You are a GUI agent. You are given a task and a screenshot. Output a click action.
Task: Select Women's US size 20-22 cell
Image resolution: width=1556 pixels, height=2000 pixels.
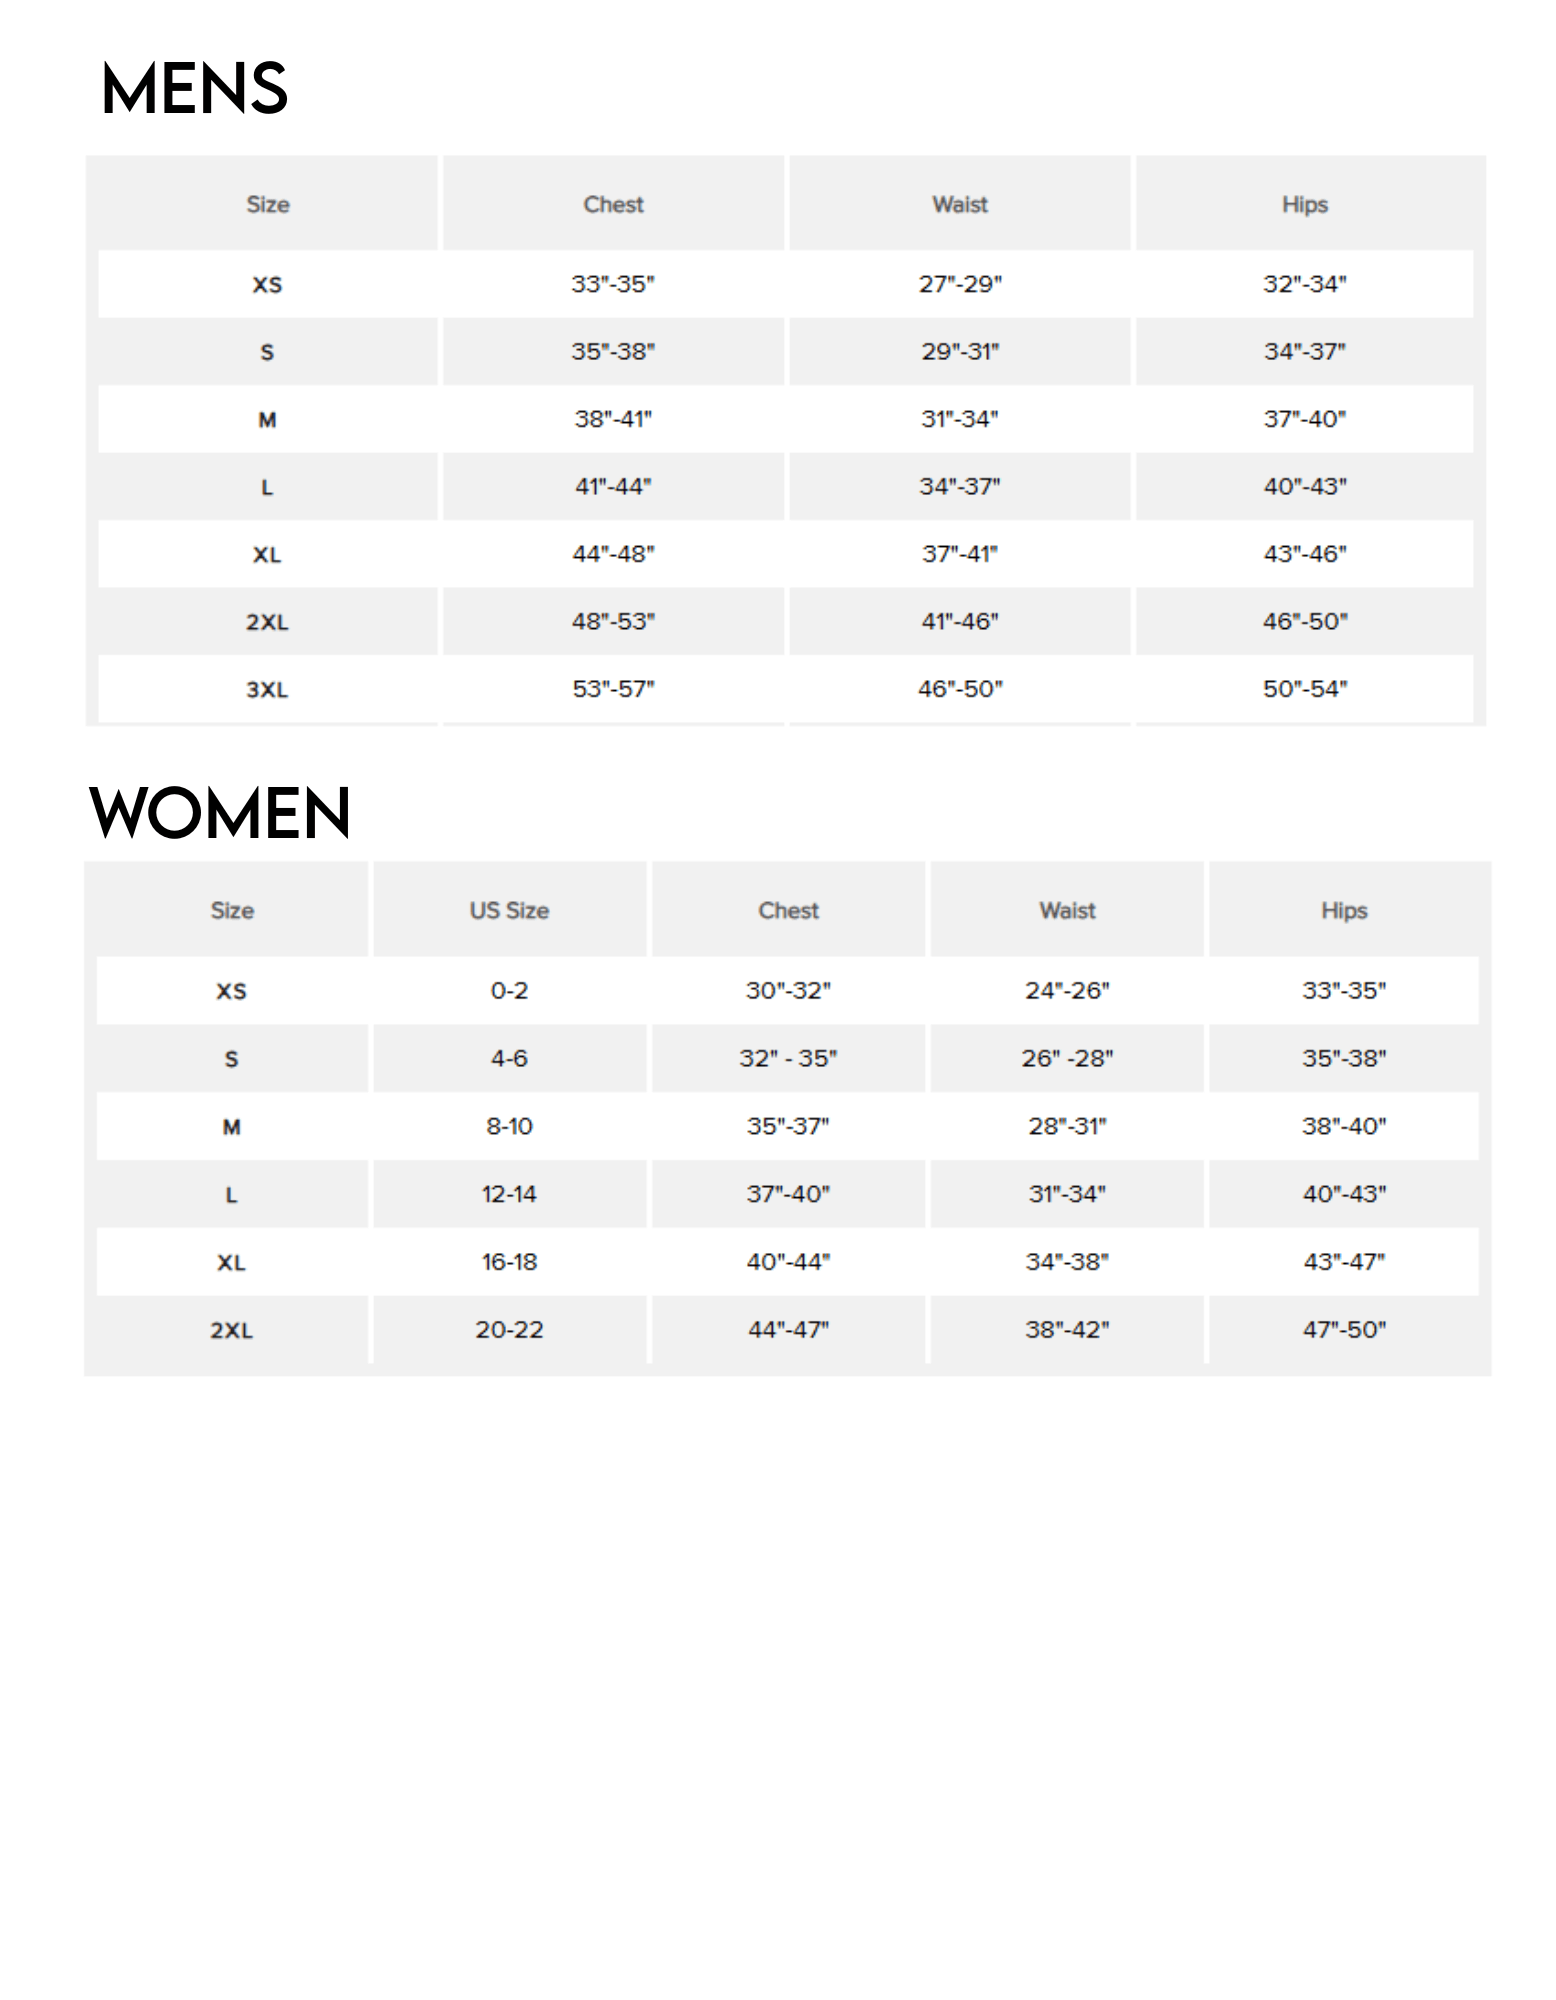509,1330
